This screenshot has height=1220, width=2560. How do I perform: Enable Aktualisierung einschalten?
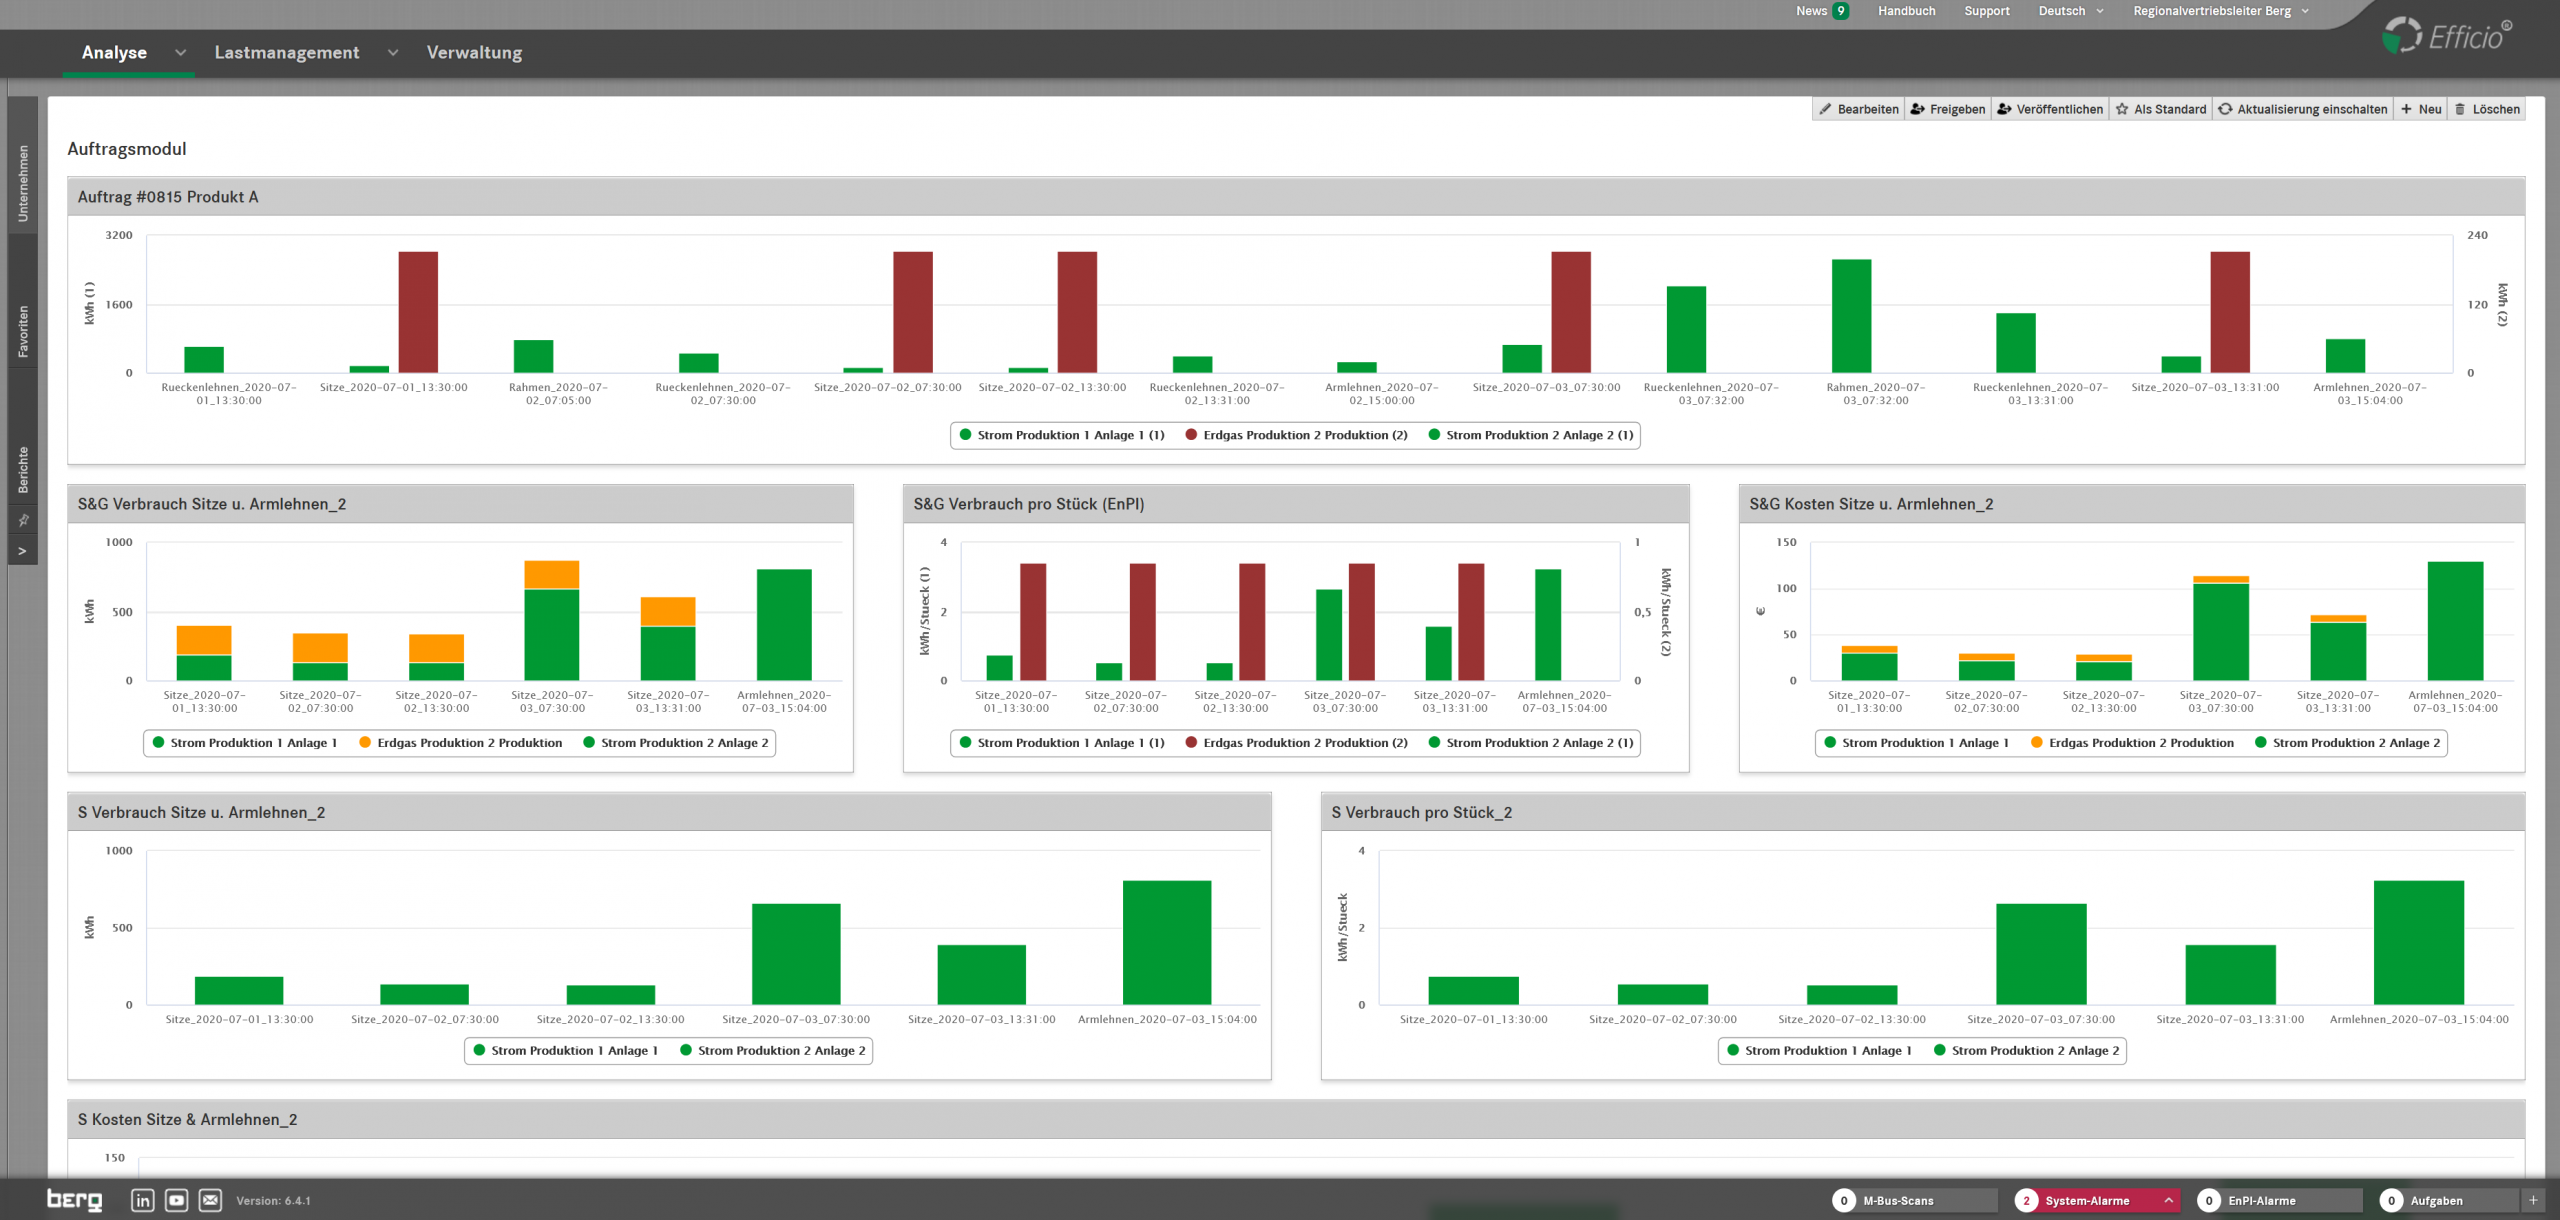[2303, 109]
